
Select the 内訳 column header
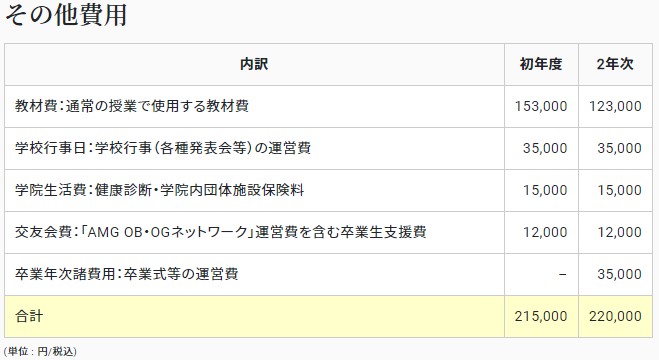[254, 64]
